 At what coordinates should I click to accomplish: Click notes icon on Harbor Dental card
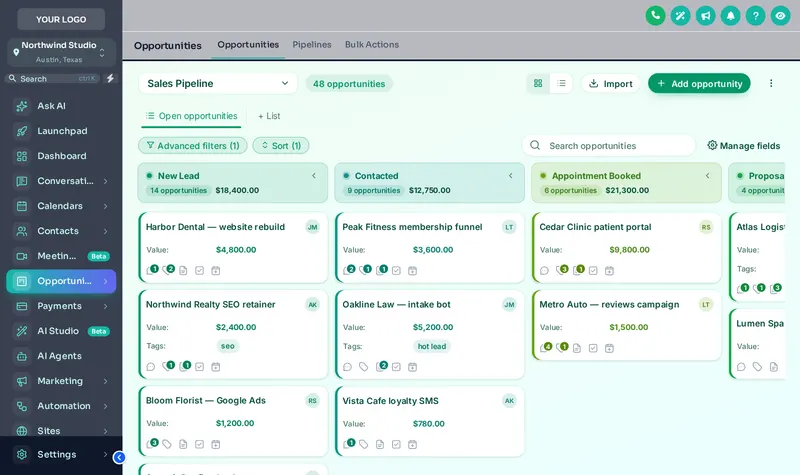[183, 270]
